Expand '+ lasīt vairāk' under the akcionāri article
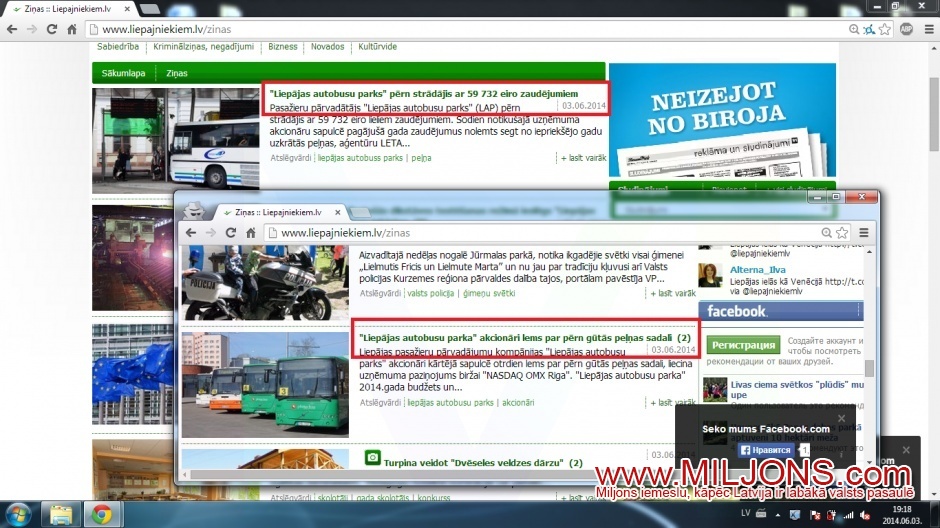940x528 pixels. (671, 403)
